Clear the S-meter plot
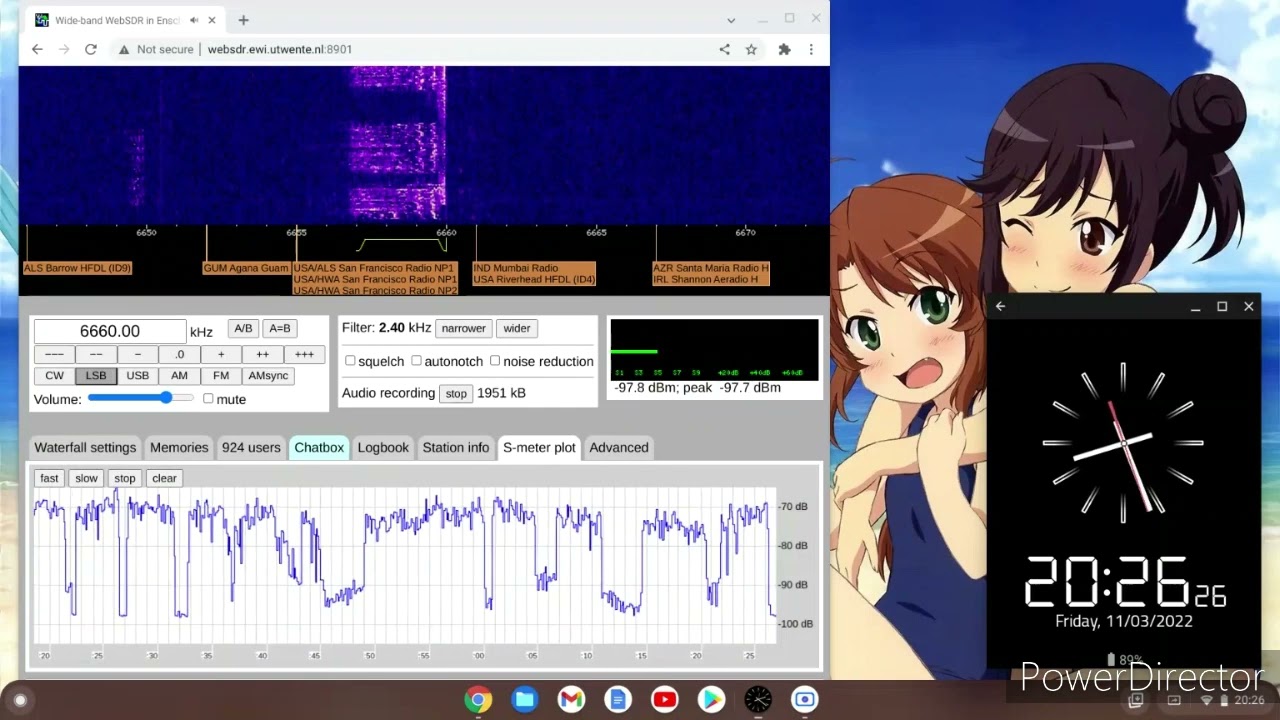 pos(164,478)
